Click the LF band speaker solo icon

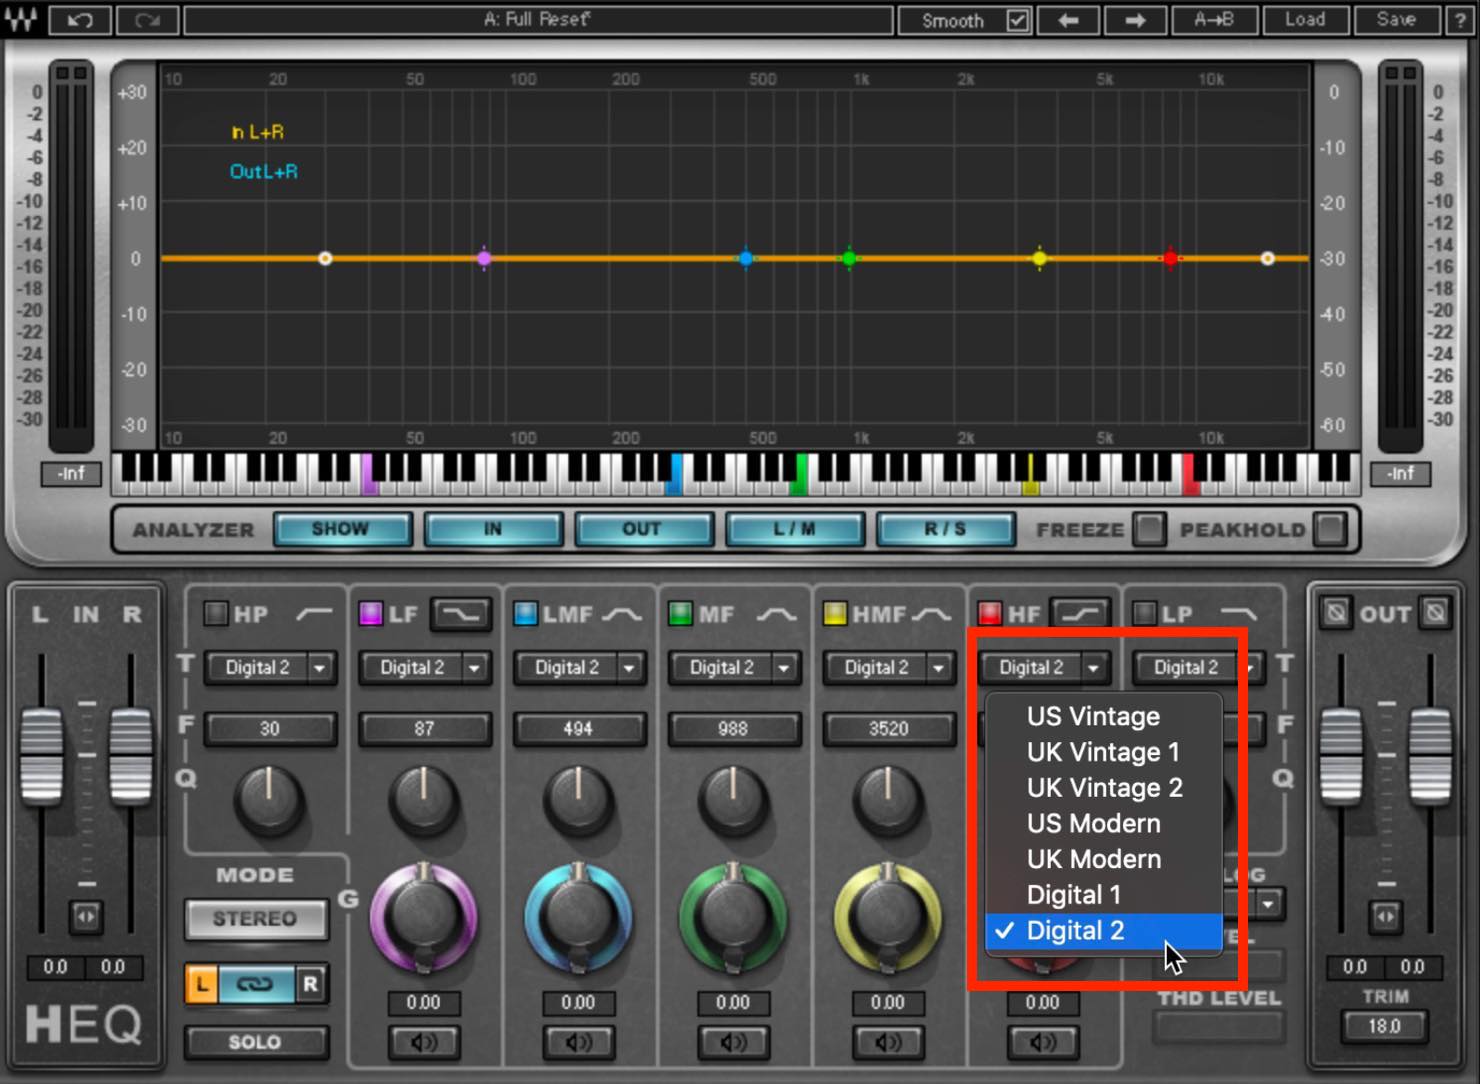point(424,1042)
